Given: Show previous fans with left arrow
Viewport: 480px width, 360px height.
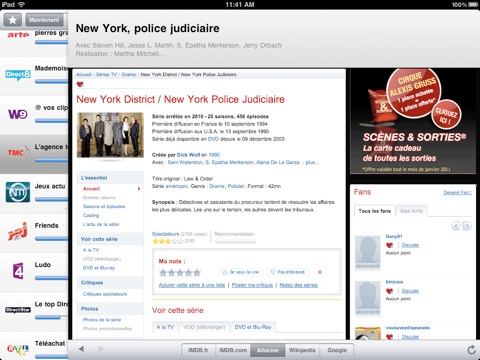Looking at the screenshot, I should point(455,226).
